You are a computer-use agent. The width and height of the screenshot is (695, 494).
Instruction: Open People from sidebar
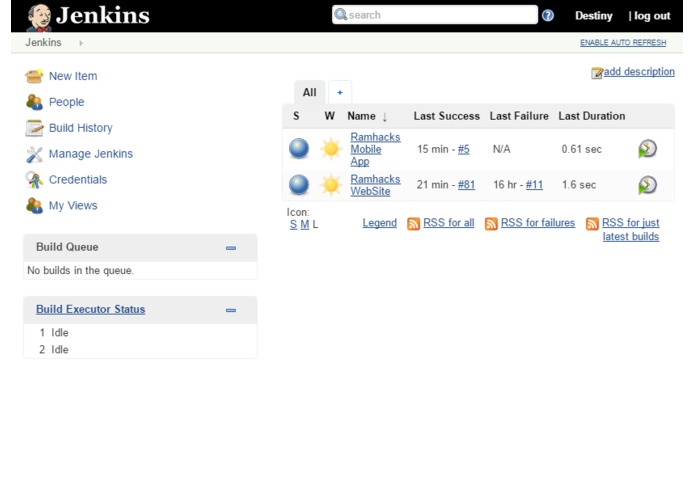pos(66,102)
